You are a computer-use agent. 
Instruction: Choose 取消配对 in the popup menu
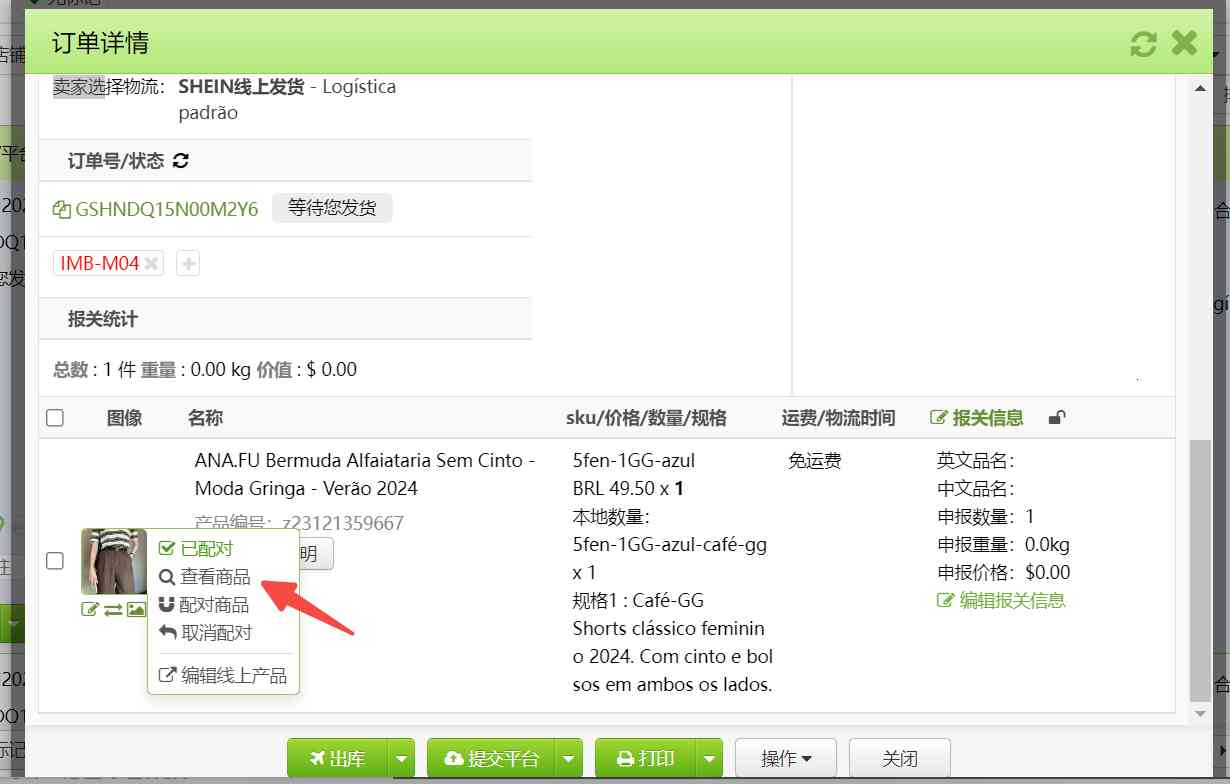[x=215, y=633]
